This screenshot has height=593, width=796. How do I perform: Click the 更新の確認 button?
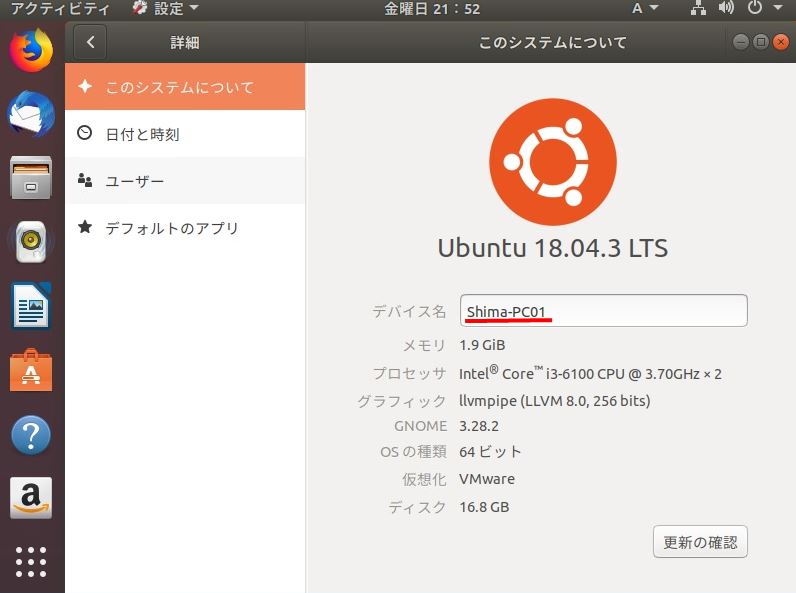[700, 542]
